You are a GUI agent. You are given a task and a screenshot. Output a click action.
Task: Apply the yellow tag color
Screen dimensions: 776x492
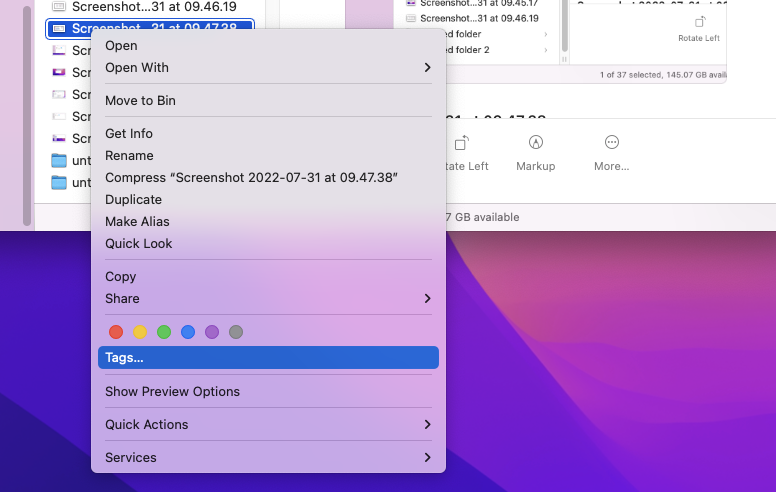coord(140,332)
